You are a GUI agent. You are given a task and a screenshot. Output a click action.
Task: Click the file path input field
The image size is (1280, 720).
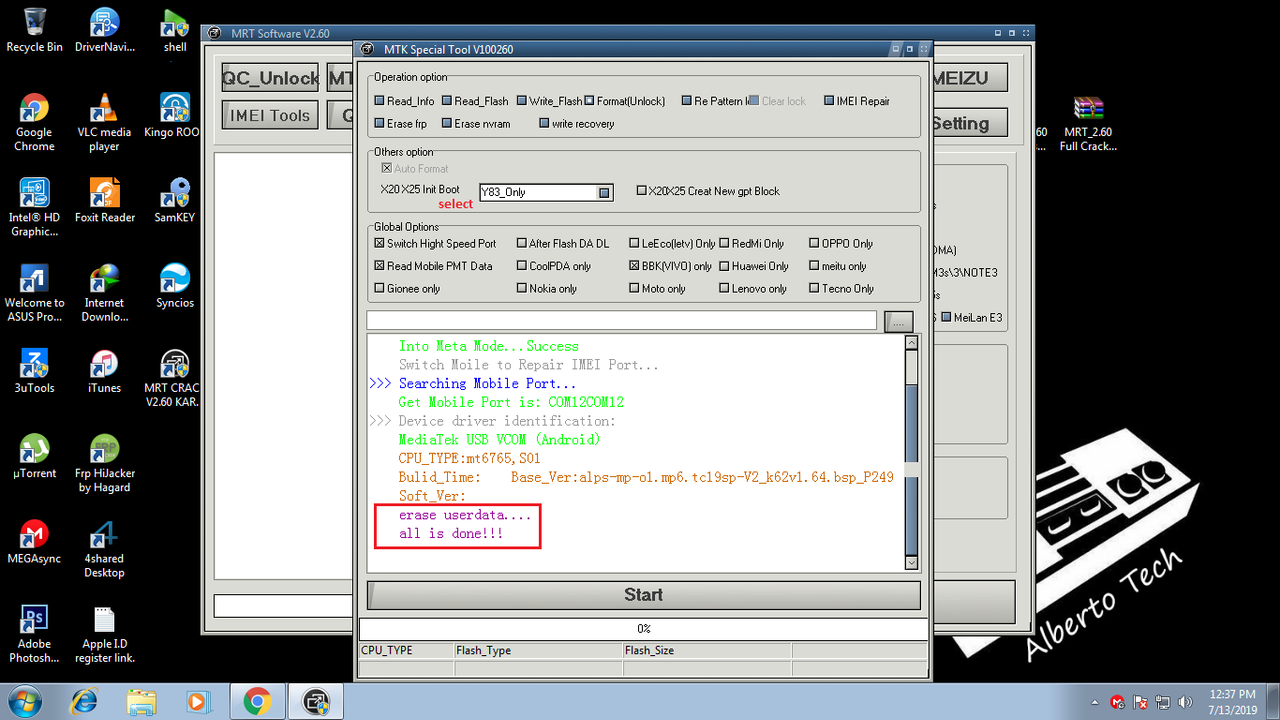click(x=622, y=320)
